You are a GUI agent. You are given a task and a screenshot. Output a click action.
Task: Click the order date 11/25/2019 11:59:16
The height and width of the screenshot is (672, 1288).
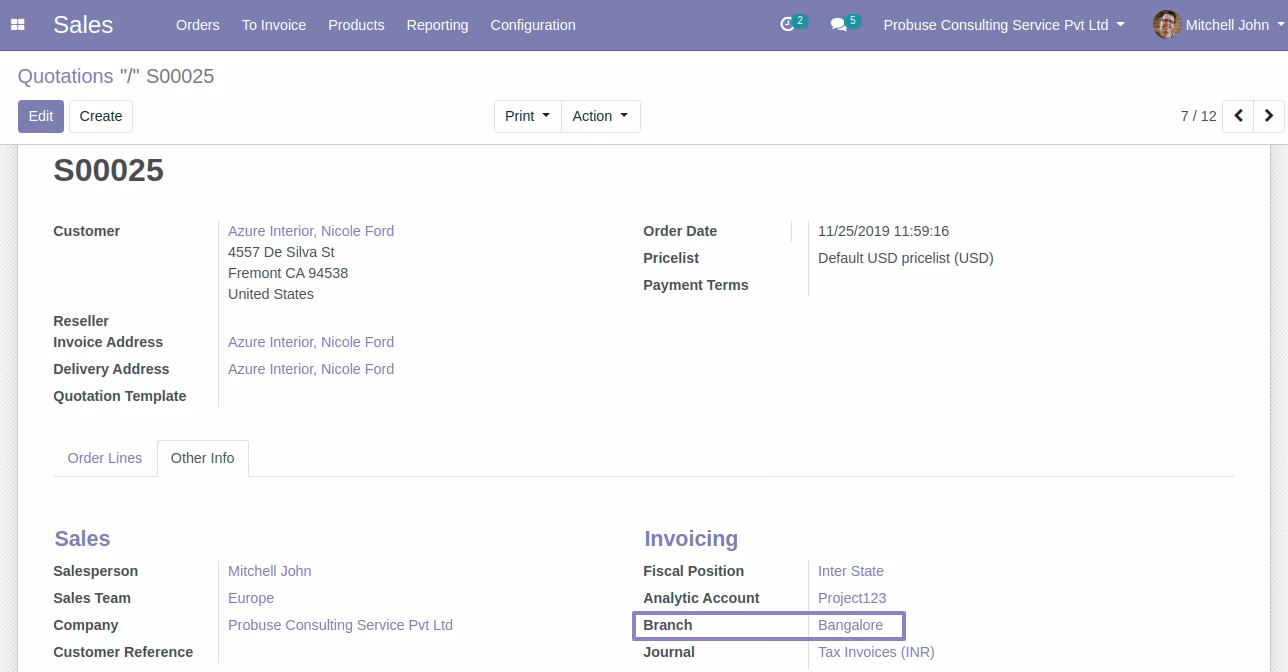884,231
